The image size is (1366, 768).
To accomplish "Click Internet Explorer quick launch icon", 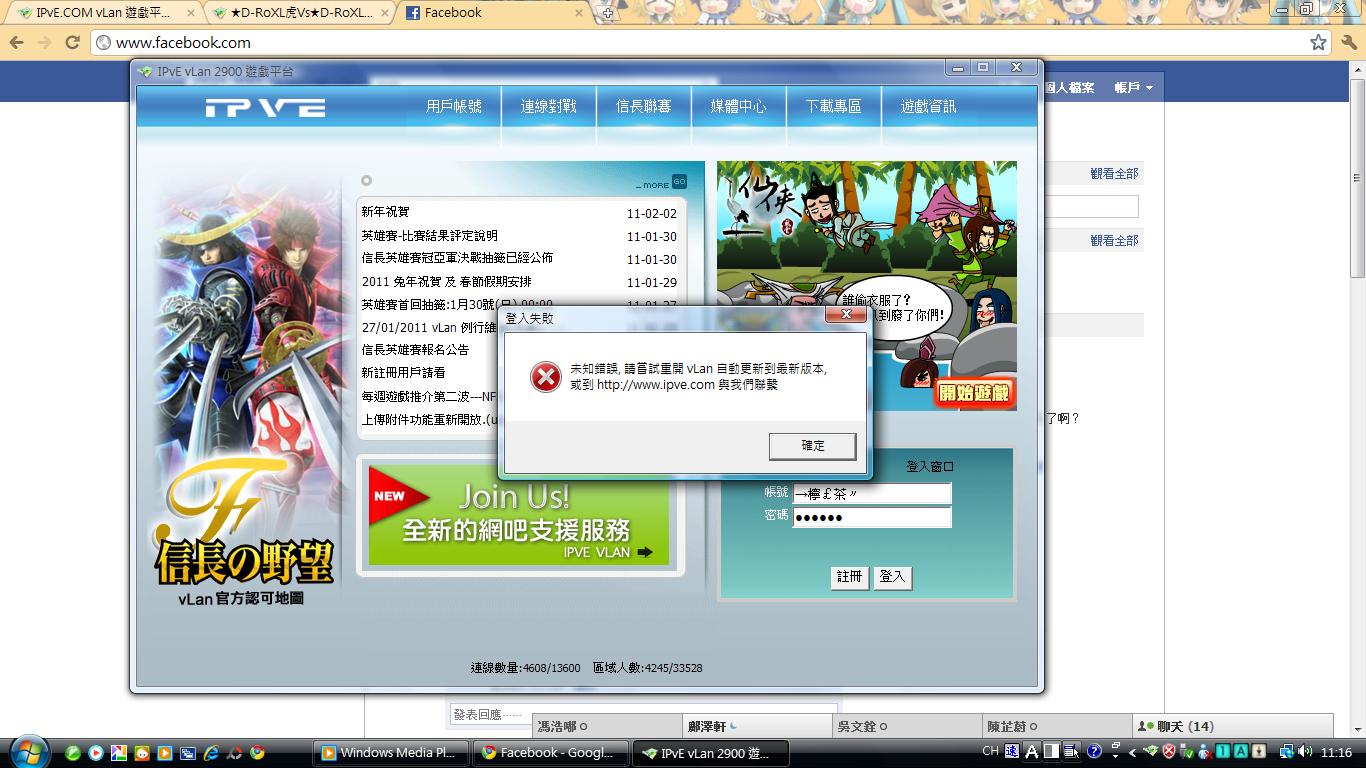I will (x=211, y=753).
